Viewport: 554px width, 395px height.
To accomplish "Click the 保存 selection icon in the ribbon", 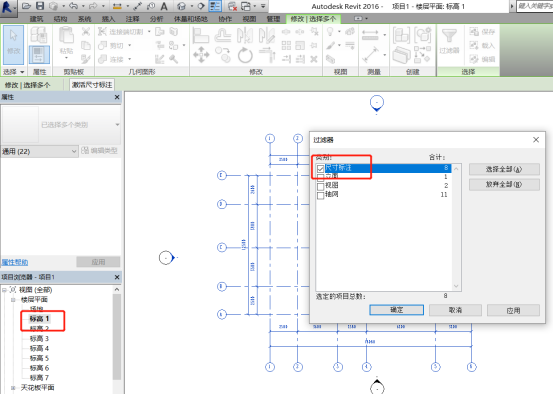I will pyautogui.click(x=482, y=32).
